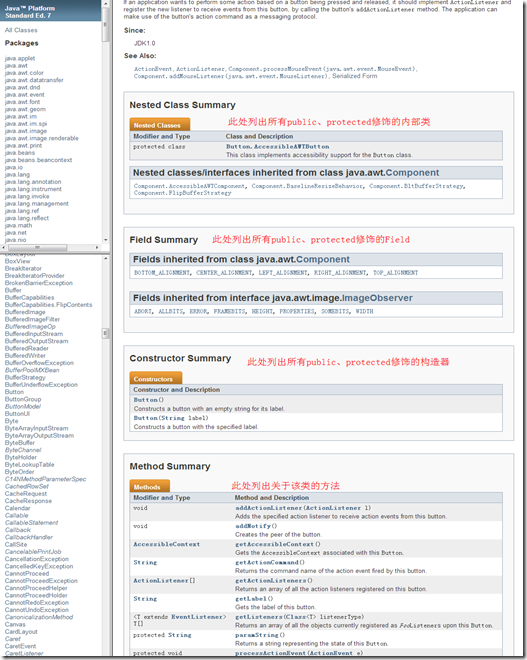Open BoxView class
The width and height of the screenshot is (527, 660).
[x=17, y=261]
